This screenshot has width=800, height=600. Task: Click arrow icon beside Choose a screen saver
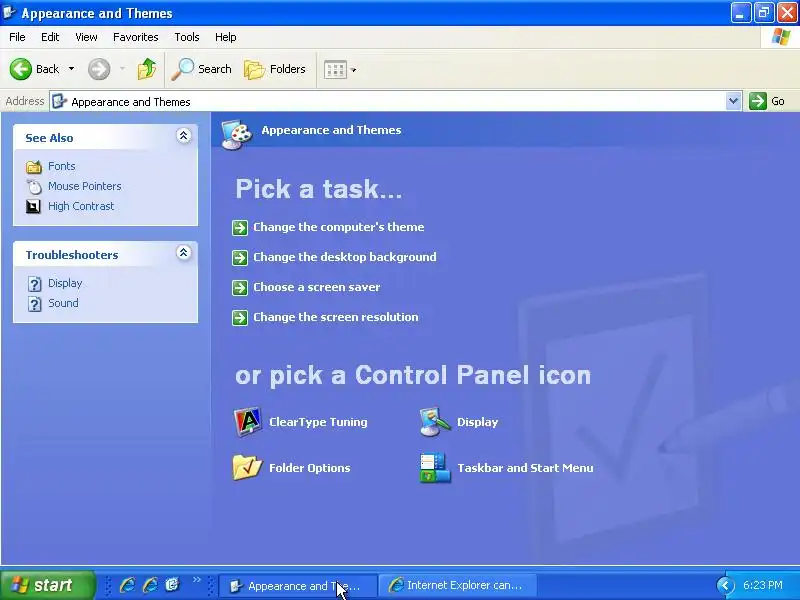coord(240,288)
